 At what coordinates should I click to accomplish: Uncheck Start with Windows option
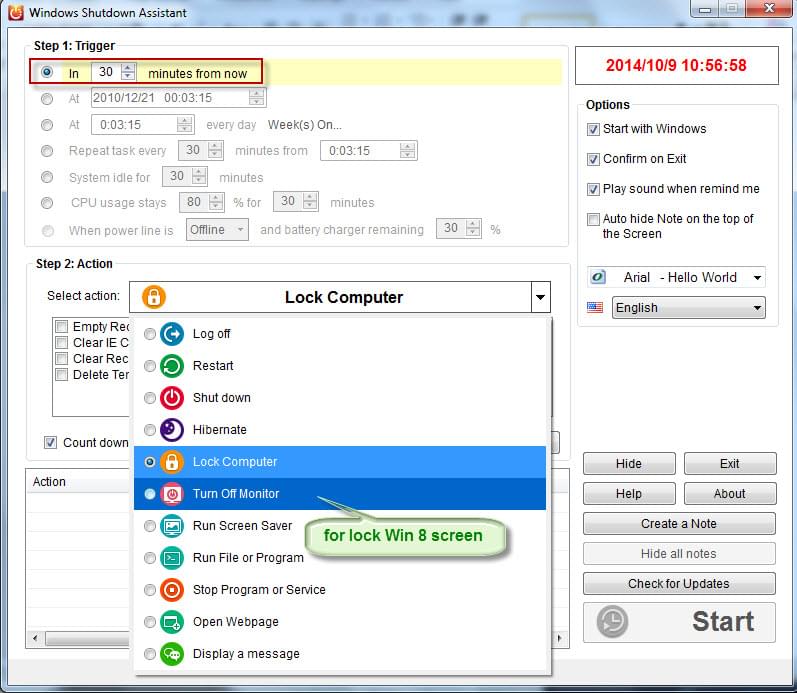(594, 129)
